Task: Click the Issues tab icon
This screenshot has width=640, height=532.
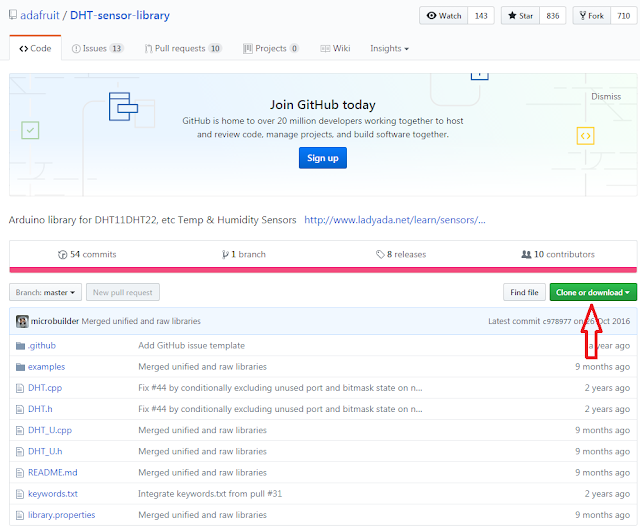Action: click(x=76, y=49)
